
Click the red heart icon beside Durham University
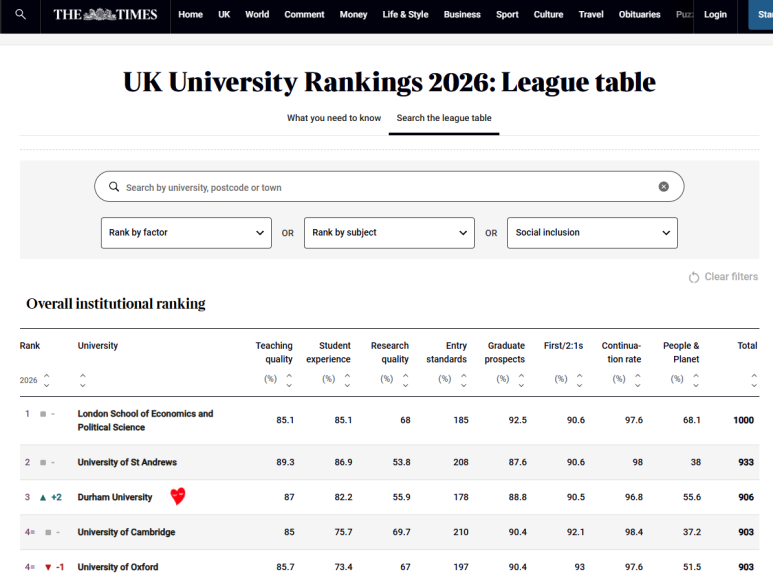(178, 496)
